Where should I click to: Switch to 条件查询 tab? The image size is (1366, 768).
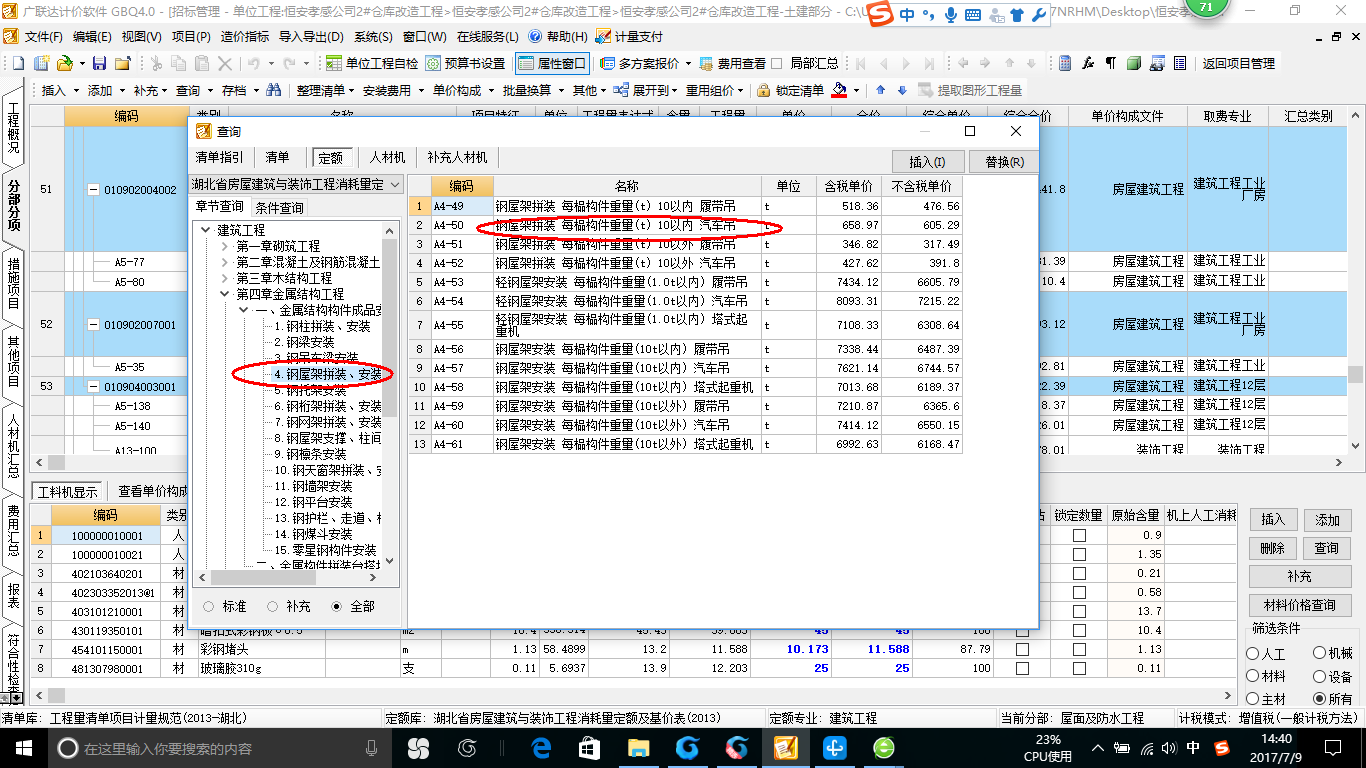pos(280,208)
